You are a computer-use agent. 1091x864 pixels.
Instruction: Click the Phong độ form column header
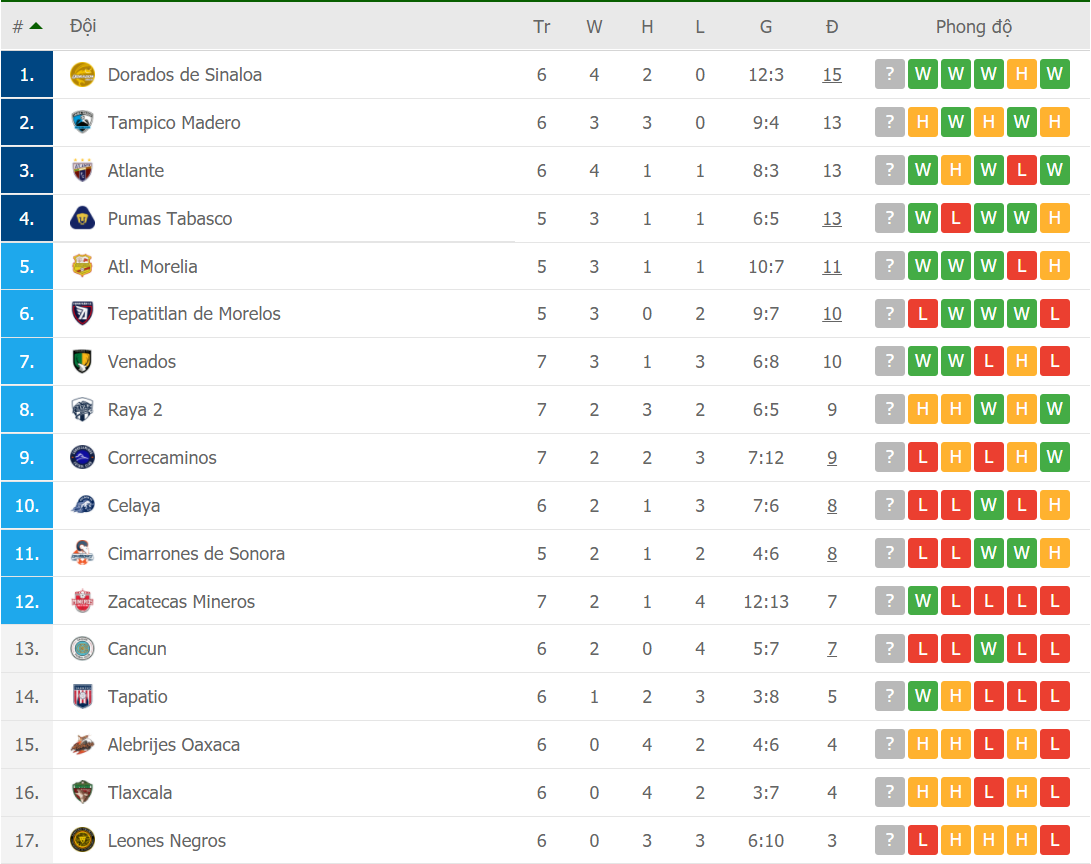(x=973, y=27)
